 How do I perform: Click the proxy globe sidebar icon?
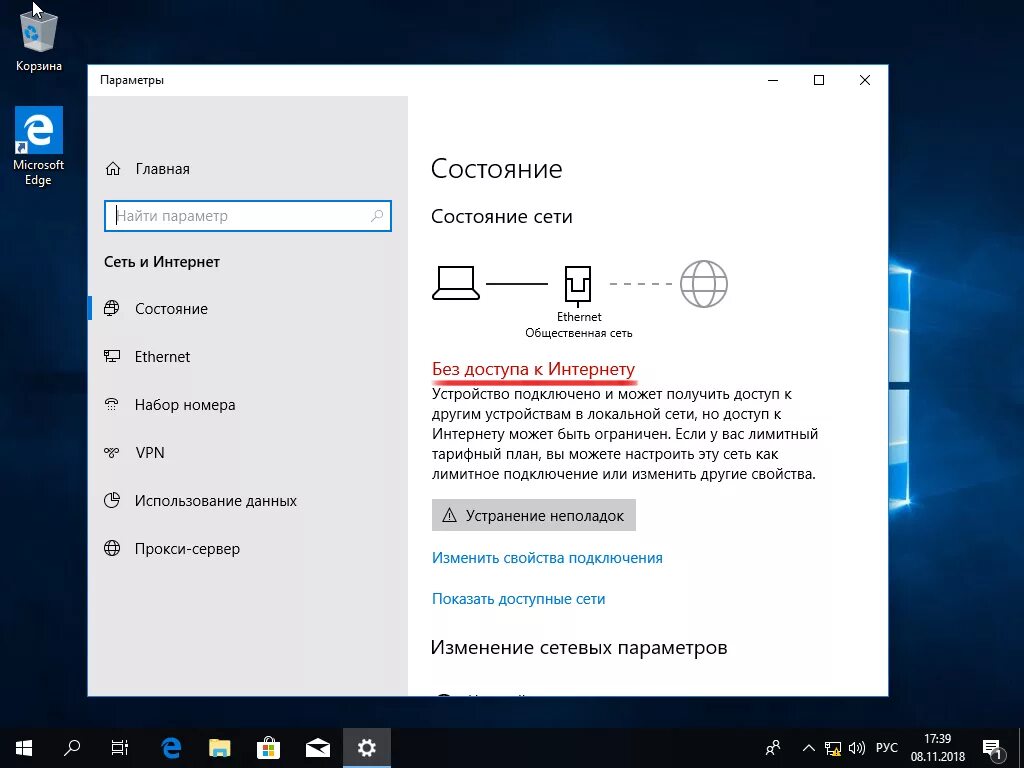coord(112,548)
